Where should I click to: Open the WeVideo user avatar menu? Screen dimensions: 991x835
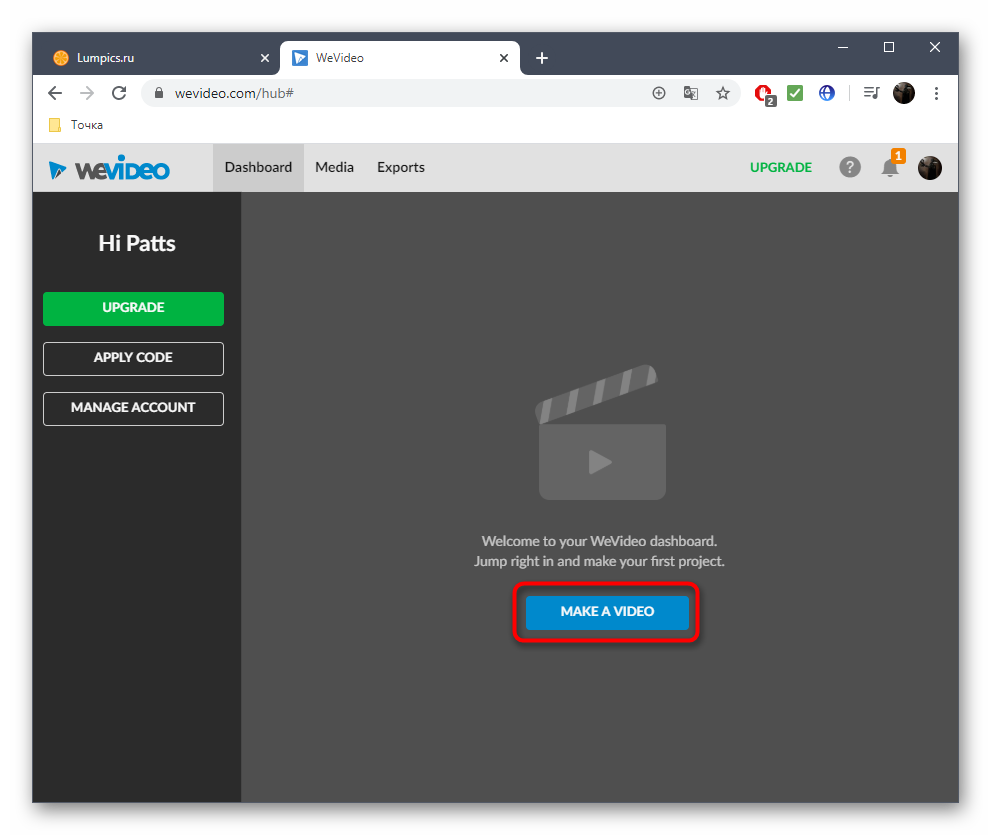(x=929, y=168)
